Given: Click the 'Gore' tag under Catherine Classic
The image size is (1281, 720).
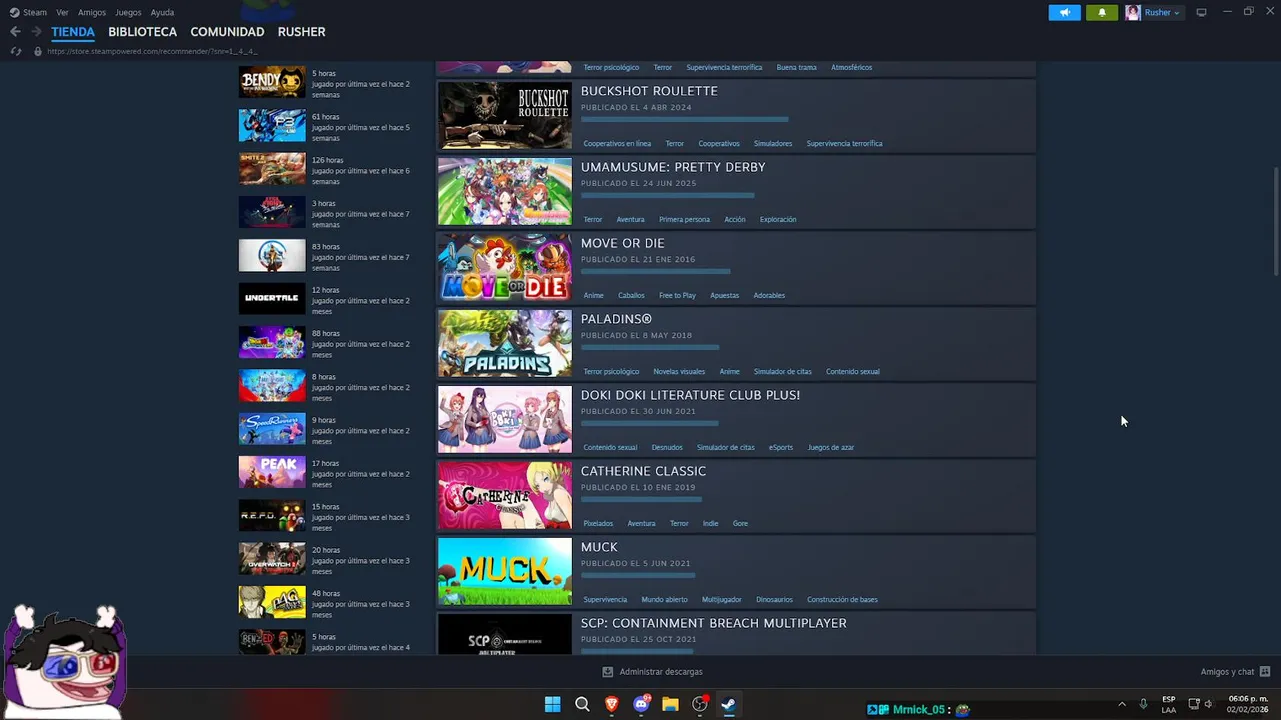Looking at the screenshot, I should click(740, 524).
